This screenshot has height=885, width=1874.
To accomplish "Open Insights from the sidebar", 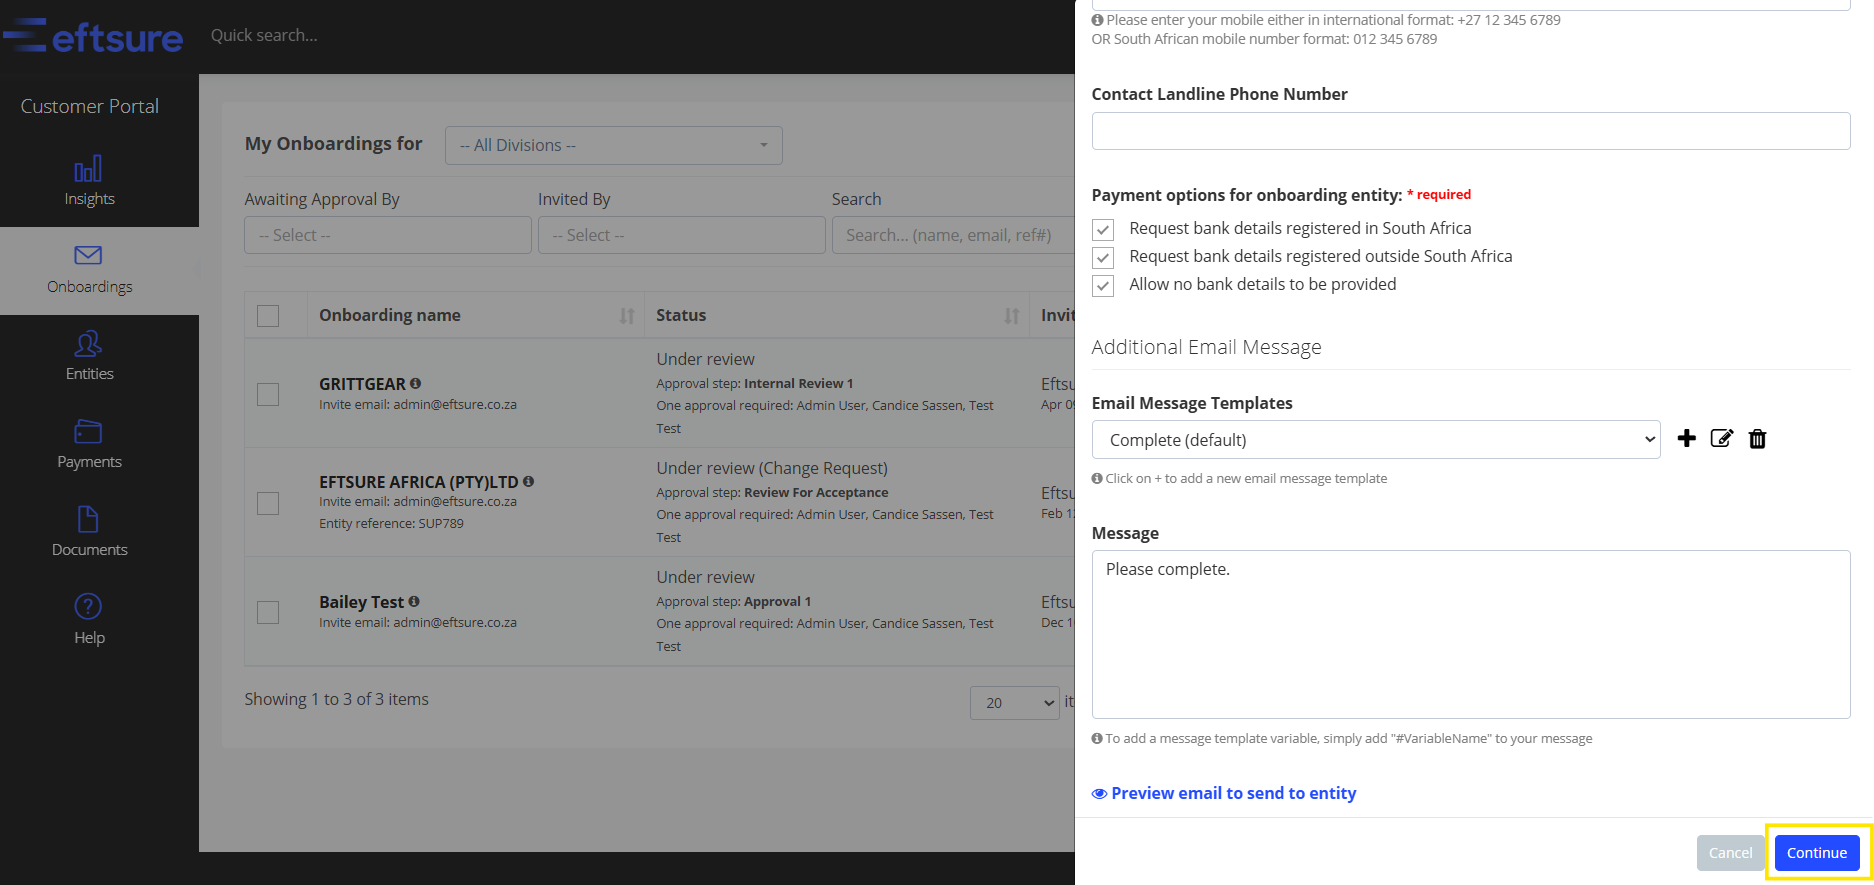I will point(89,181).
